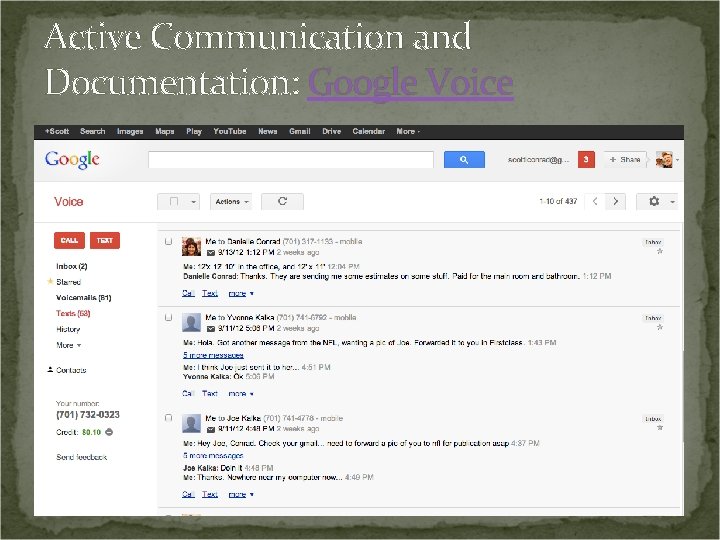Click in the Google search field
This screenshot has height=540, width=720.
tap(291, 160)
